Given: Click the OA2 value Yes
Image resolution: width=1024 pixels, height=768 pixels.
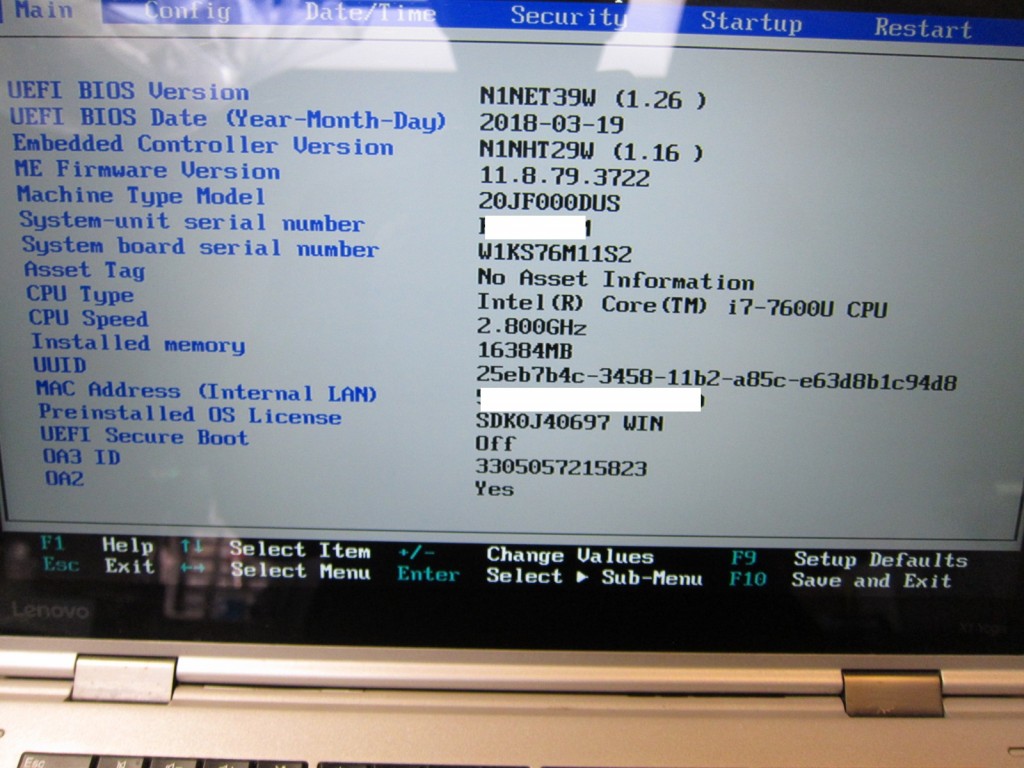Looking at the screenshot, I should (x=494, y=489).
